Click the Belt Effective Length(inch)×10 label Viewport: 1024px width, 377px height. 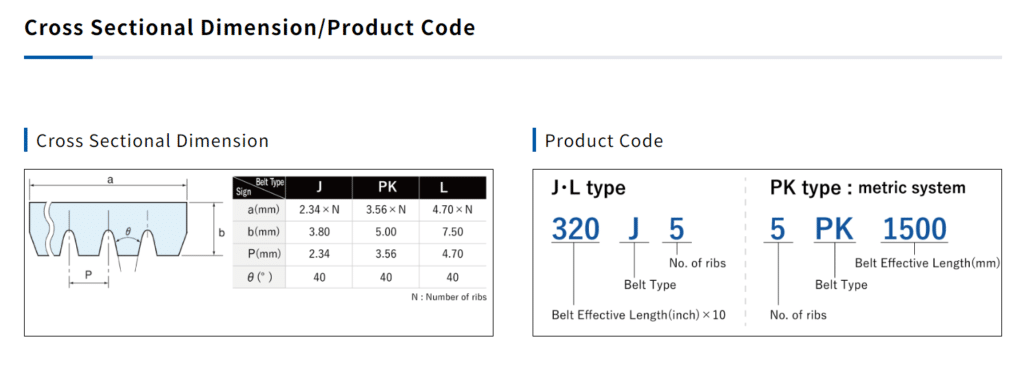tap(639, 315)
